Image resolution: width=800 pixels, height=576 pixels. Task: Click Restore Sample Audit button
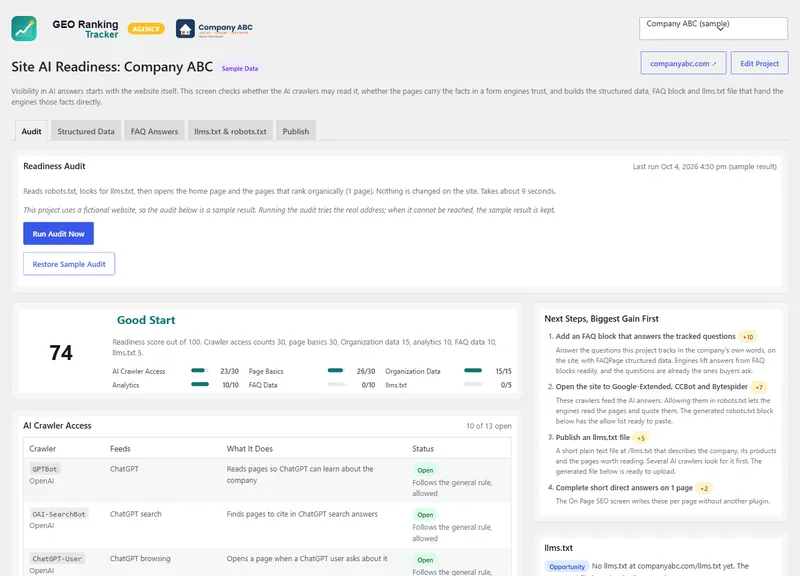[69, 264]
